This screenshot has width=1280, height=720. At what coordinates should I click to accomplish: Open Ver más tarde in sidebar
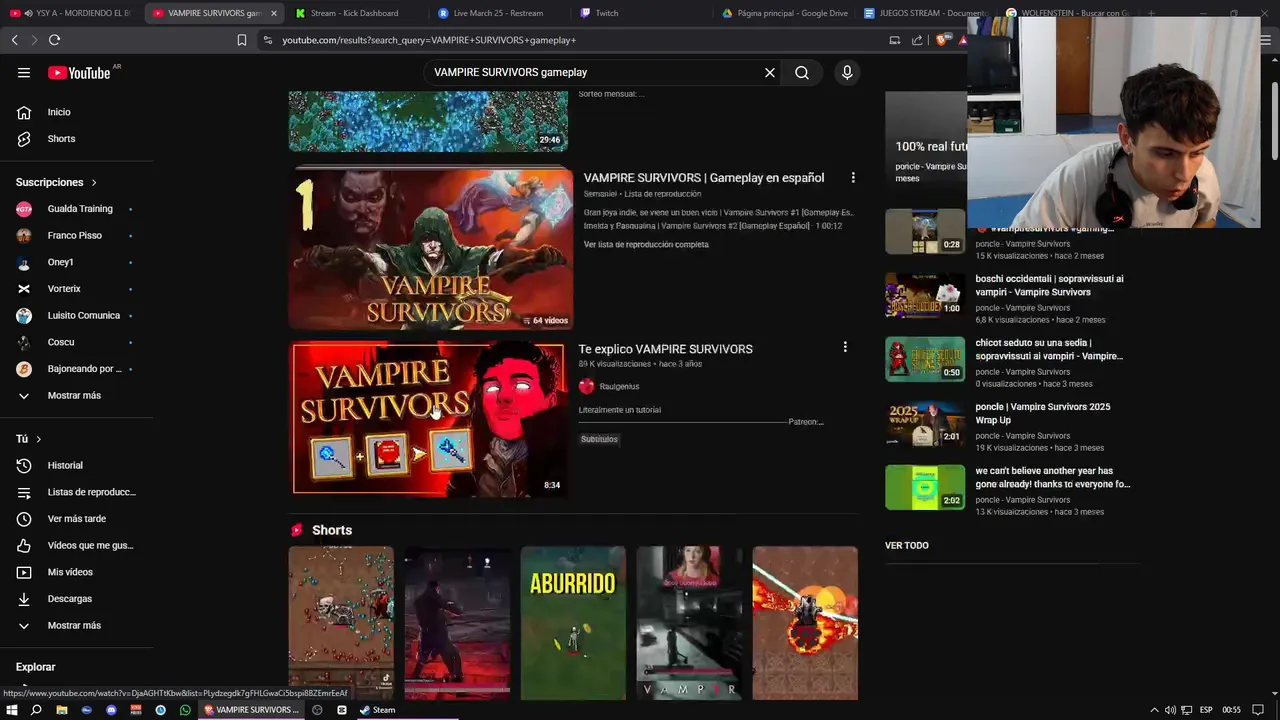pyautogui.click(x=78, y=519)
